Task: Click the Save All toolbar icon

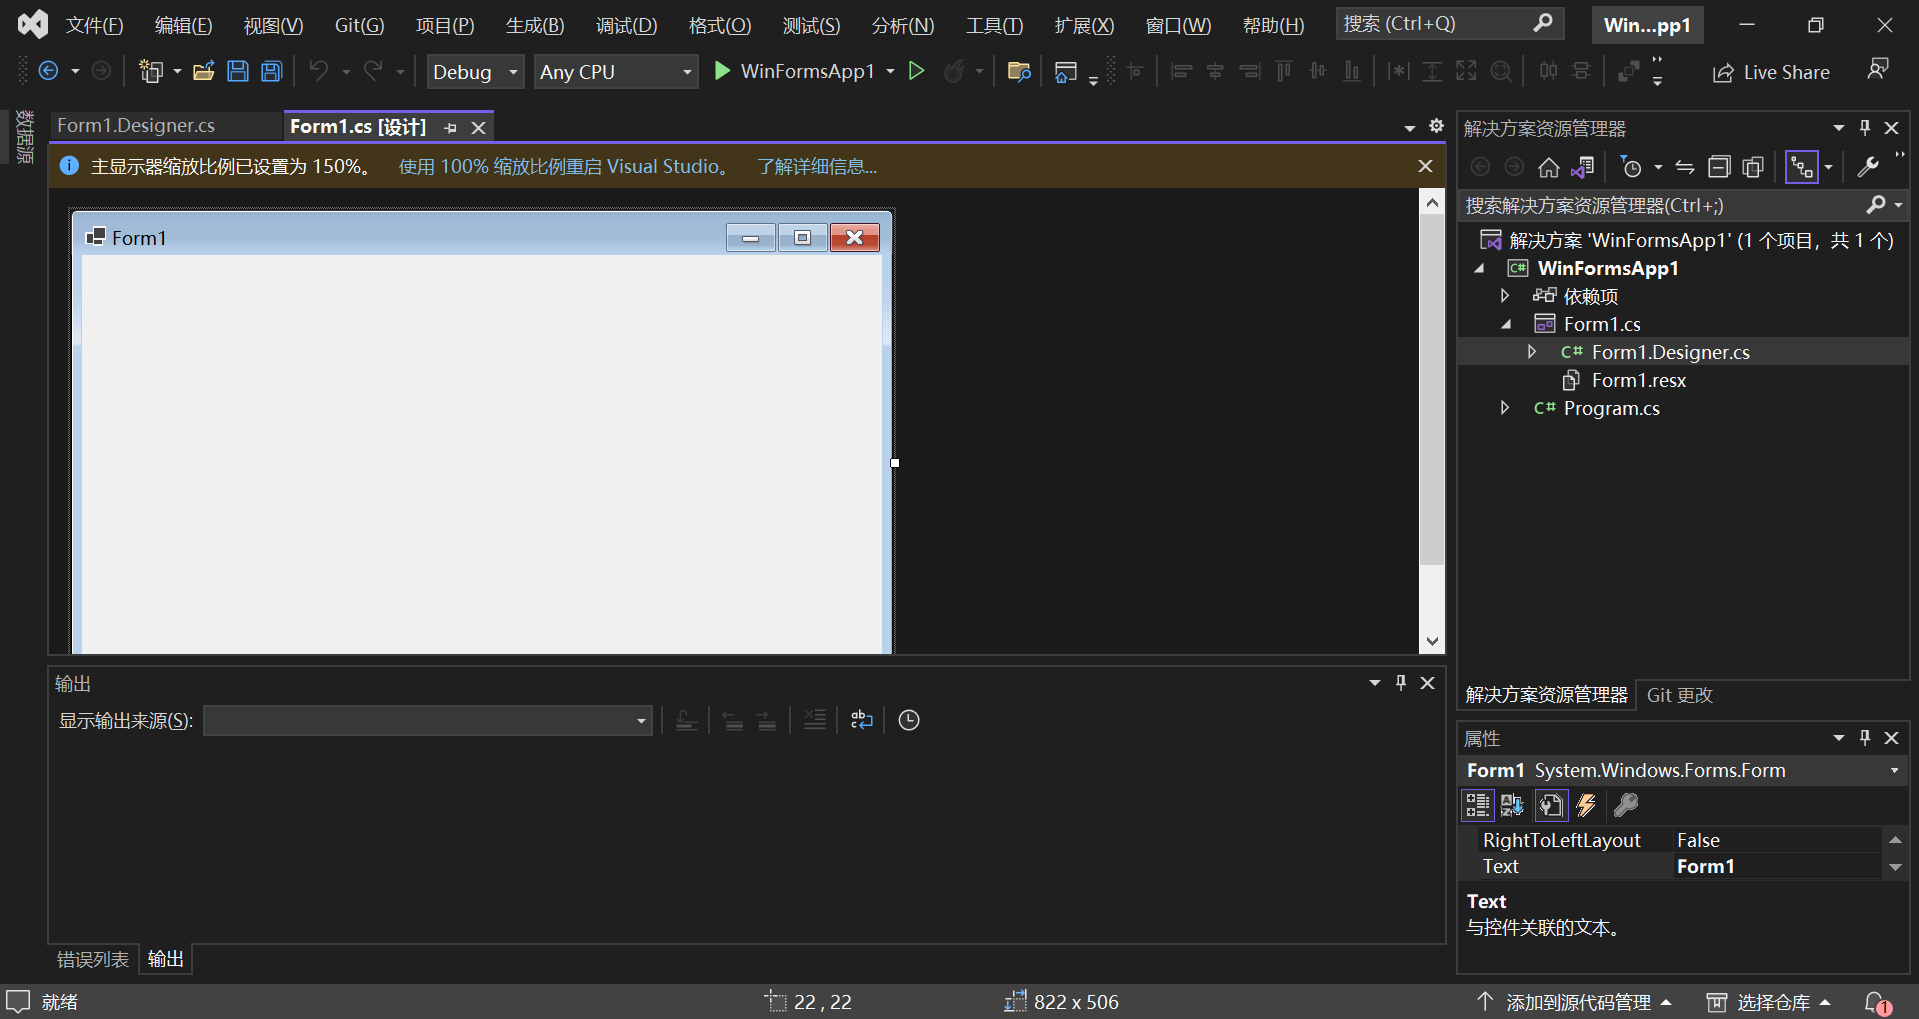Action: pyautogui.click(x=271, y=71)
